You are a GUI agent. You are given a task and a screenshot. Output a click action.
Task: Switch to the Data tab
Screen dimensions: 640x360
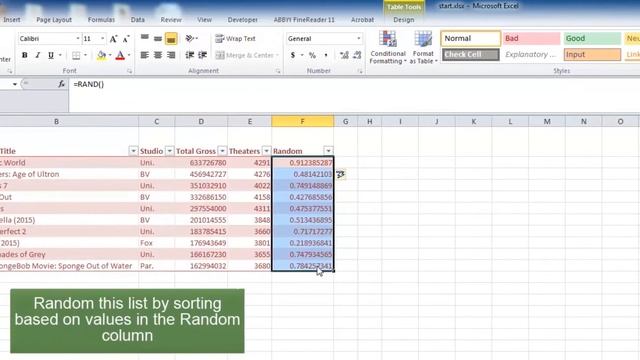138,20
